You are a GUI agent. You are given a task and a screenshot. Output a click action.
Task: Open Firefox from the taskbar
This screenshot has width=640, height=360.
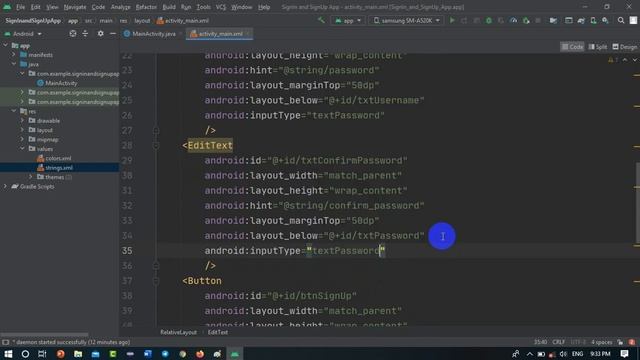(x=200, y=354)
